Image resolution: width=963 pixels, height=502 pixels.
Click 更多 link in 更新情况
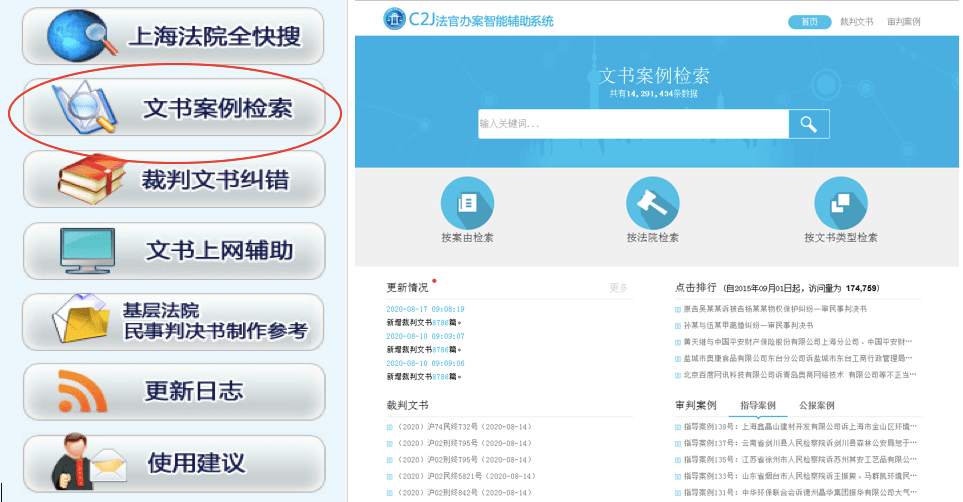coord(618,288)
